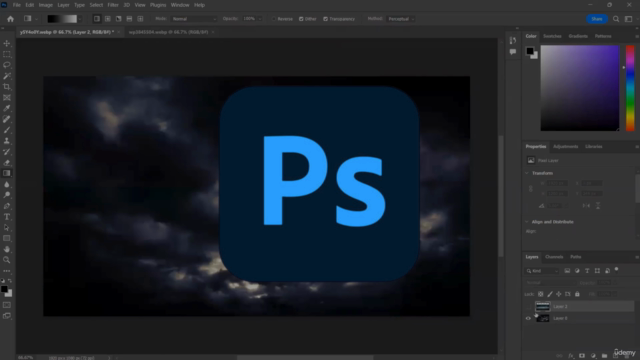
Task: Select the Clone Stamp tool
Action: point(7,141)
